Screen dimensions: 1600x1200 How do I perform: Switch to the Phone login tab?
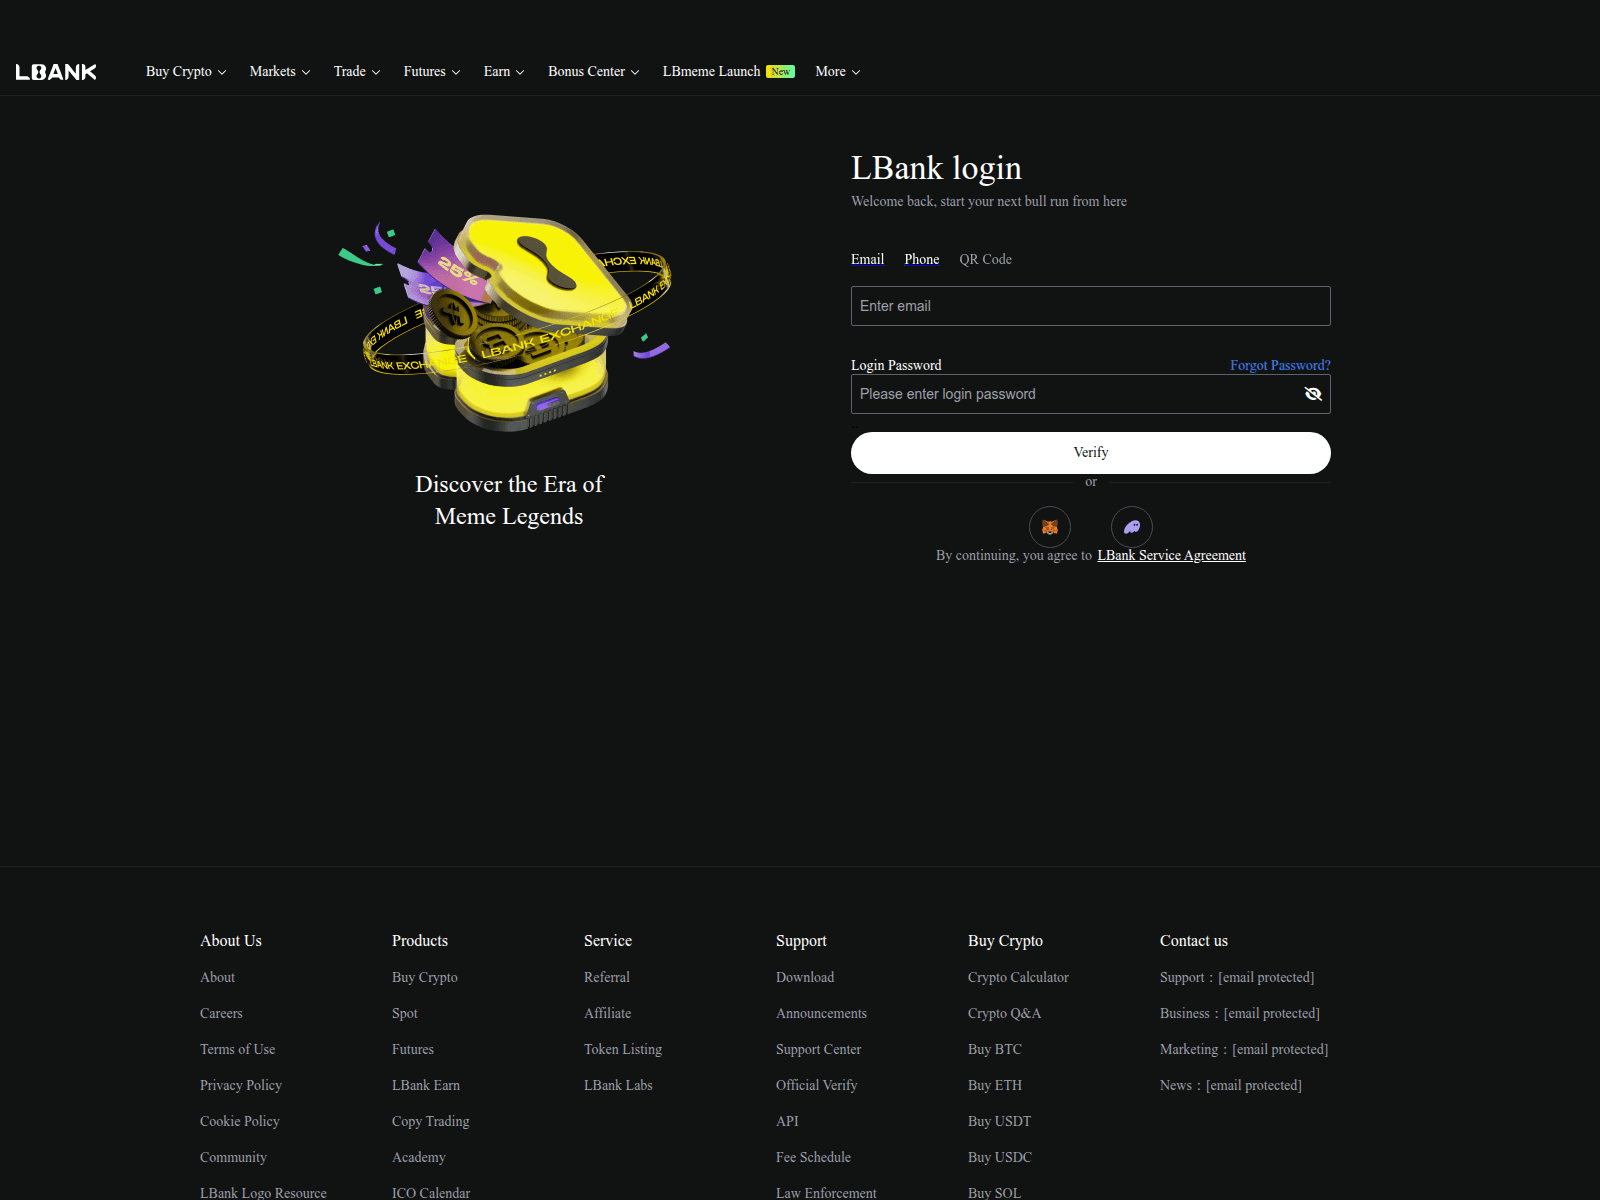click(922, 259)
